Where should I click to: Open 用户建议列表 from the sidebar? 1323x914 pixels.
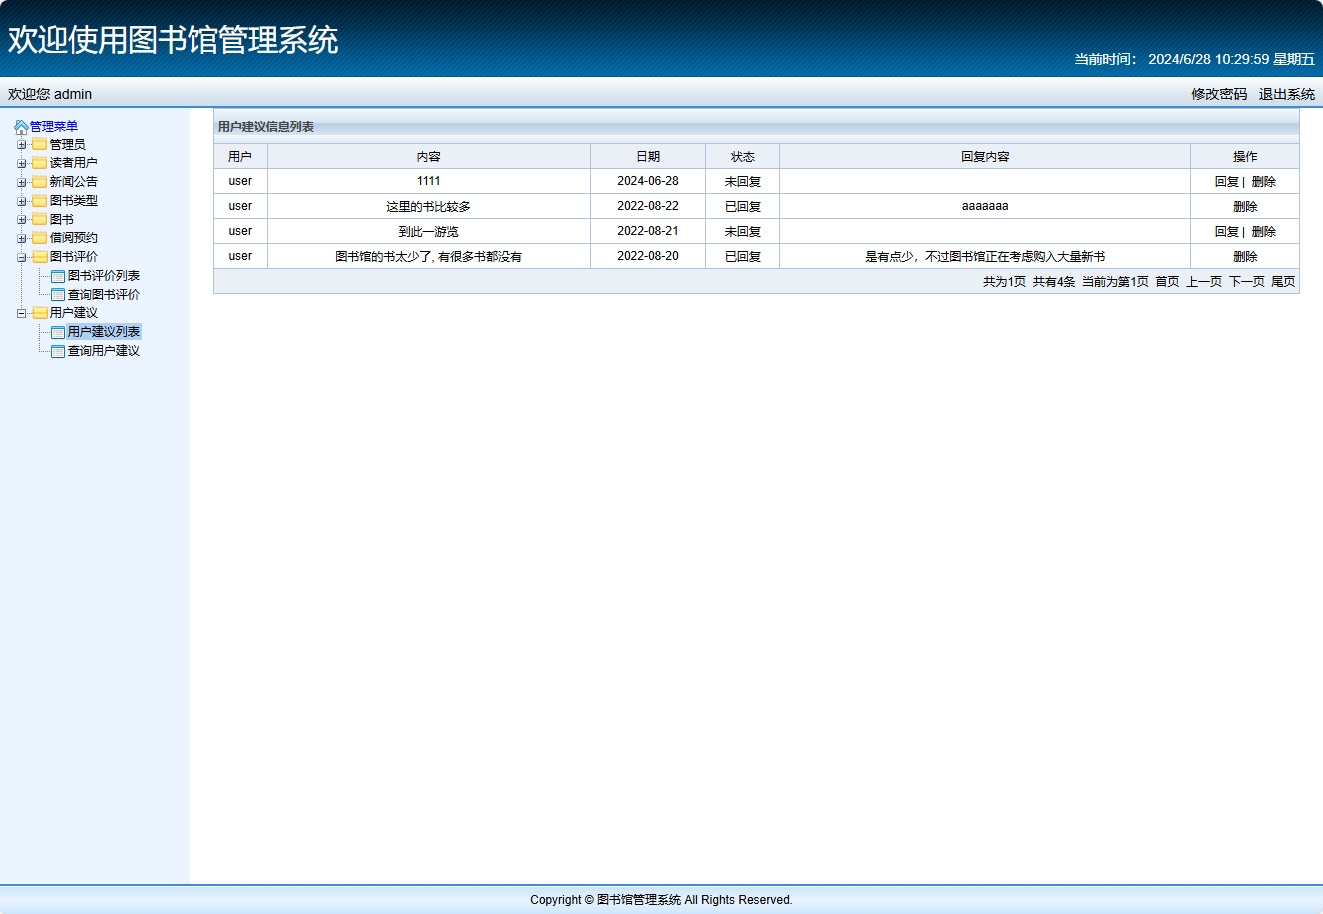pyautogui.click(x=104, y=332)
